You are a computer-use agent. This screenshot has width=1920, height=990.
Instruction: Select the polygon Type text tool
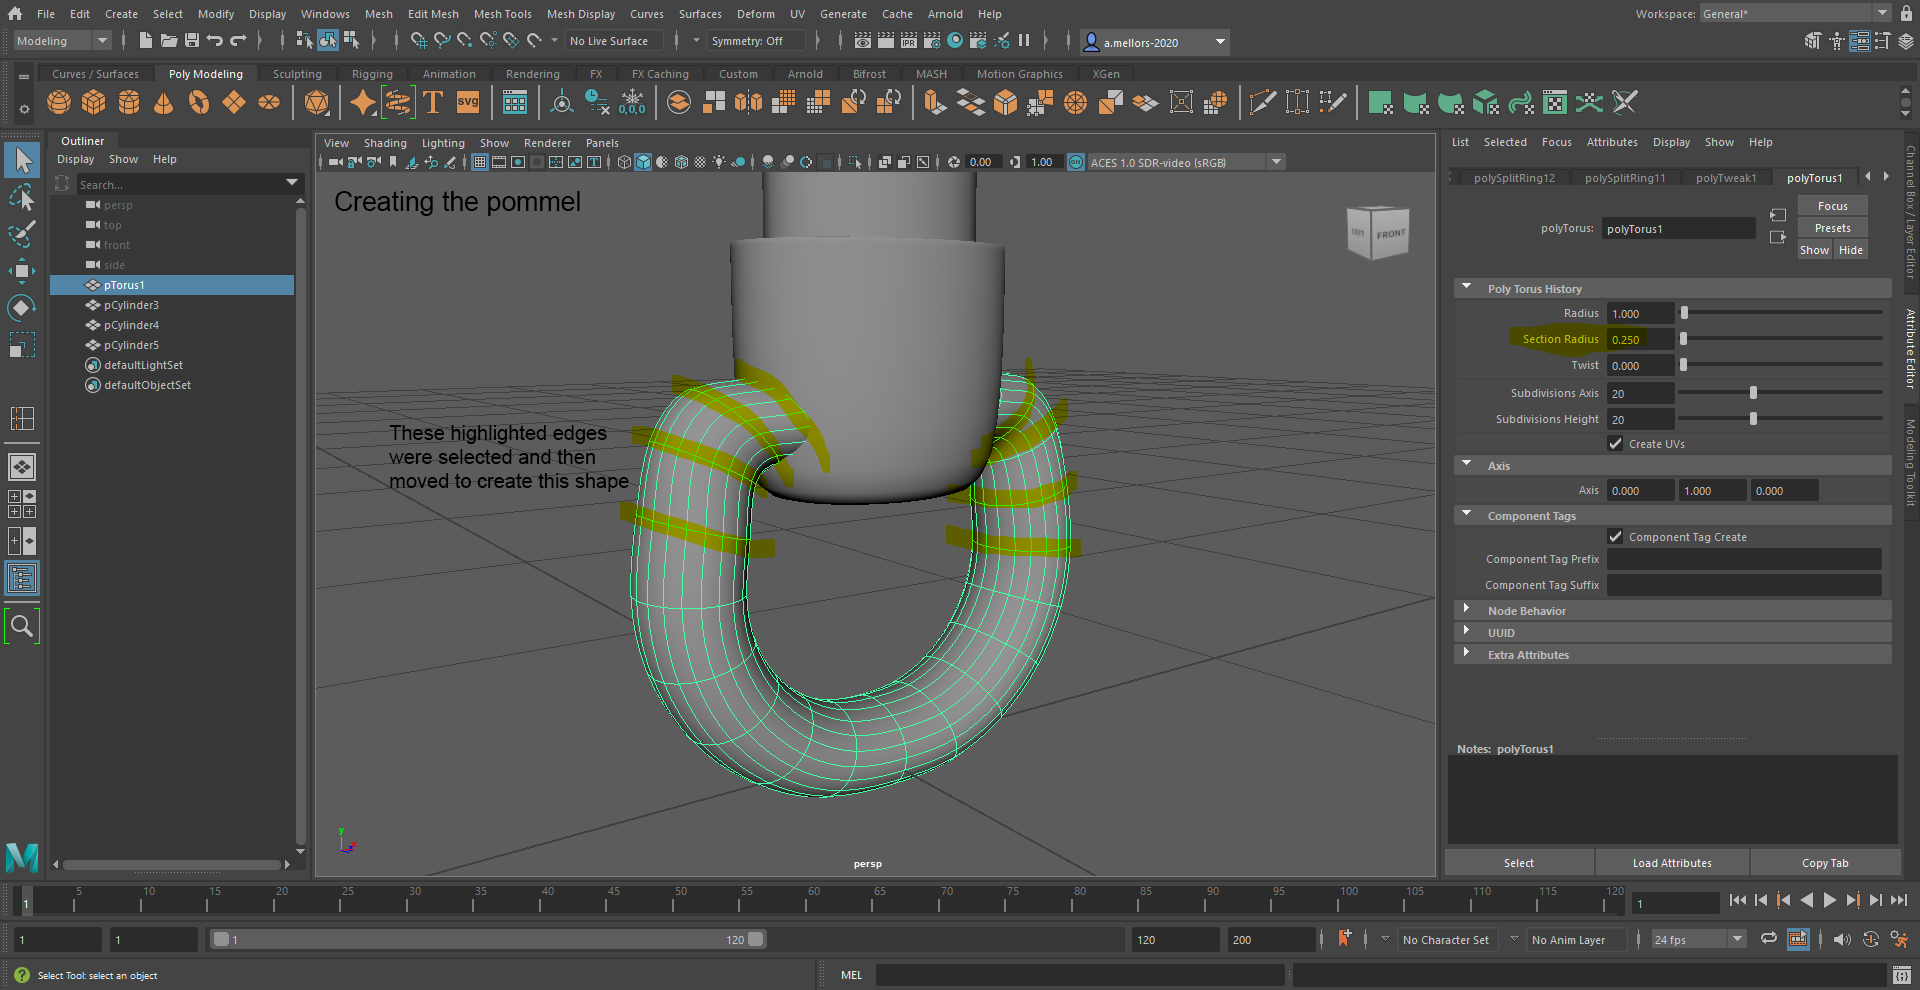433,102
